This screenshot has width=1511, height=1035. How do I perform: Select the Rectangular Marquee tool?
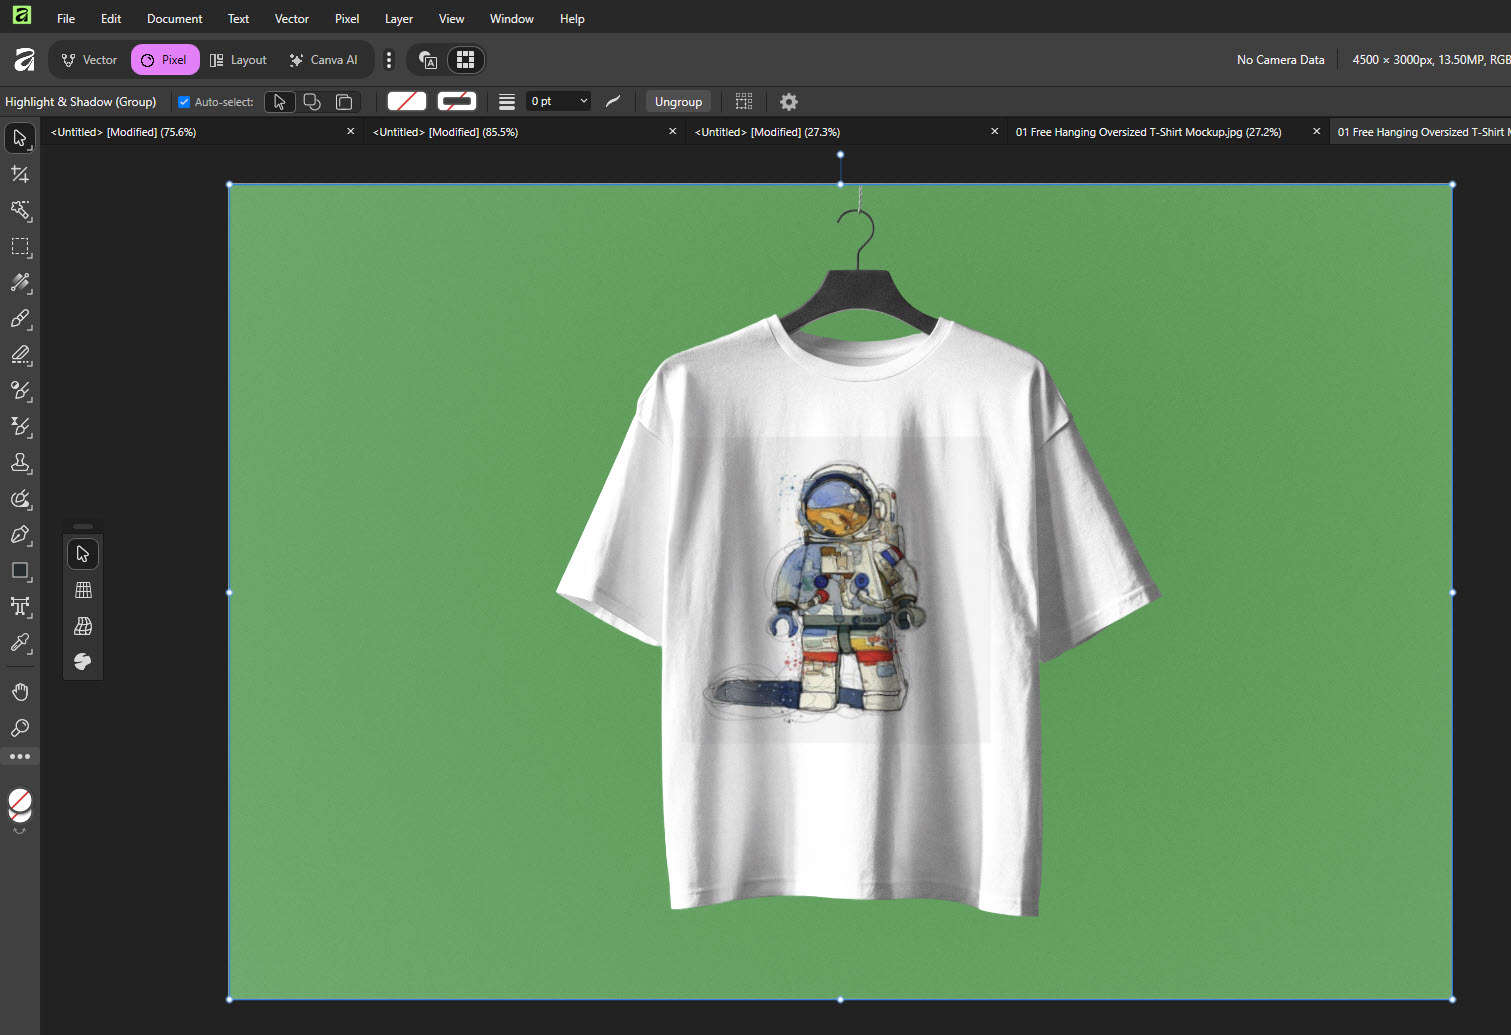tap(20, 247)
